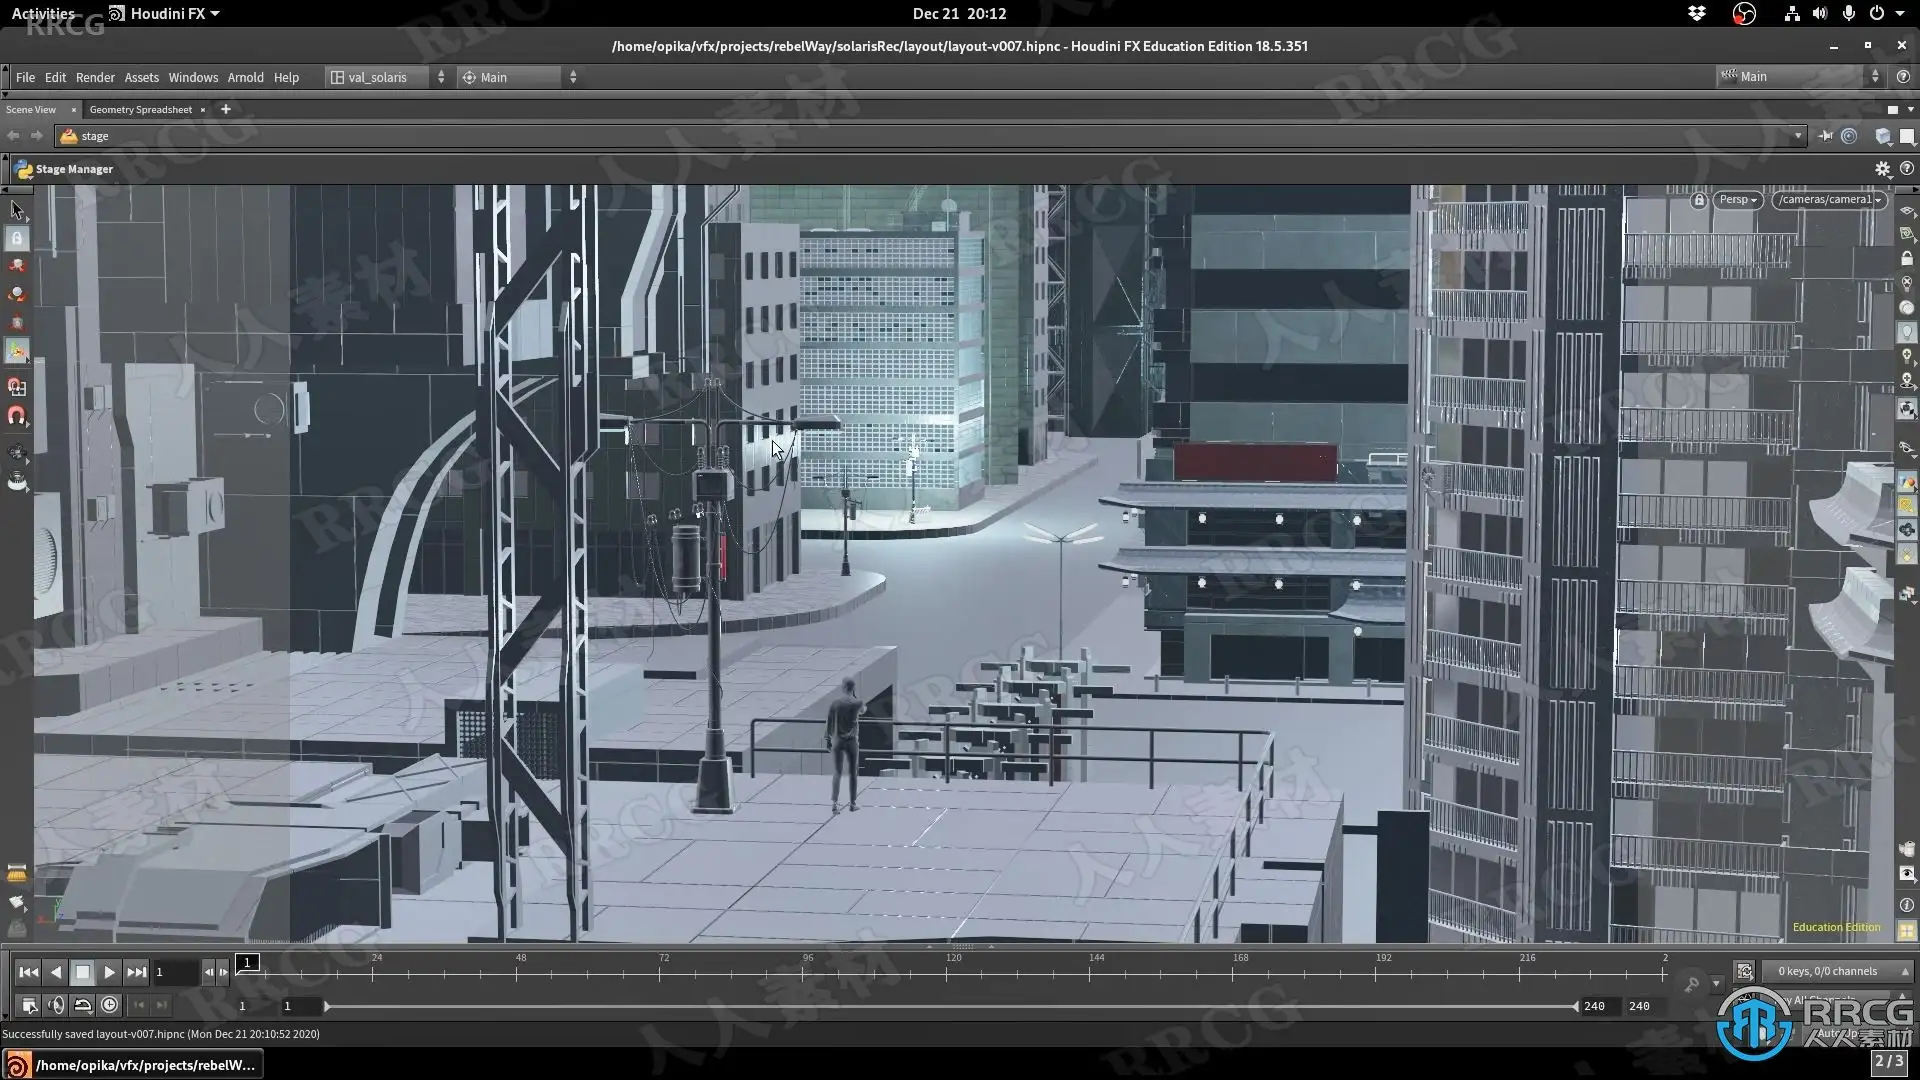Toggle the camera lock icon next to Persp
The height and width of the screenshot is (1080, 1920).
(1698, 200)
